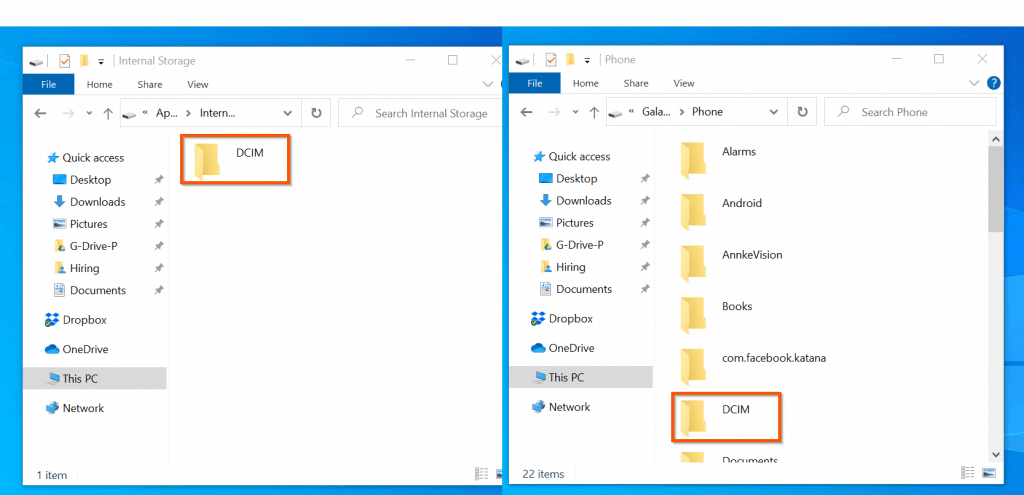Select Network in Phone window sidebar

coord(561,407)
